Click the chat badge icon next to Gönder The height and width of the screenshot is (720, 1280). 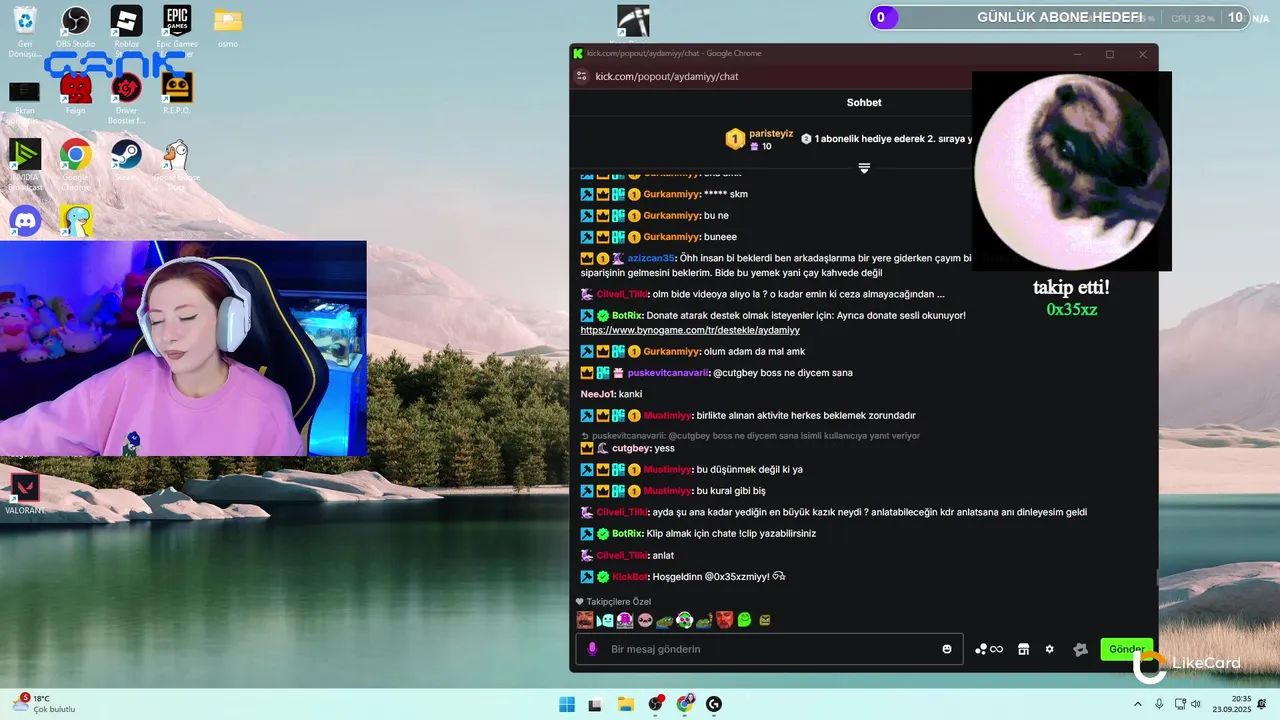point(1080,649)
